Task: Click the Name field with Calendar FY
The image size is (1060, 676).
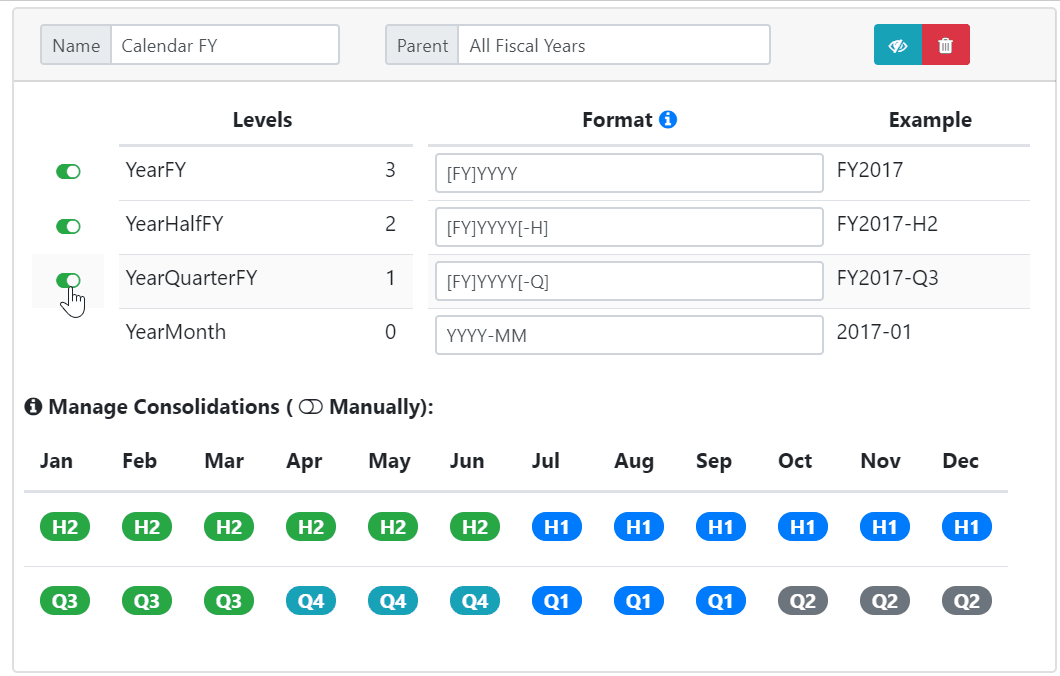Action: (224, 45)
